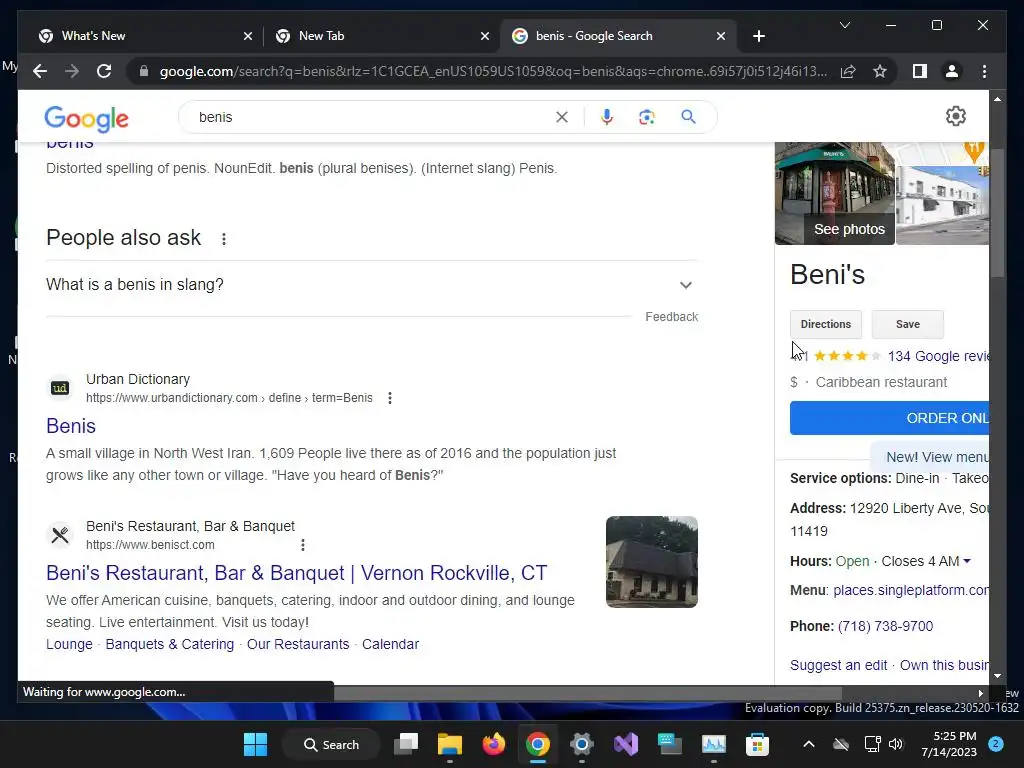Open Banquets & Catering sitelink

170,644
